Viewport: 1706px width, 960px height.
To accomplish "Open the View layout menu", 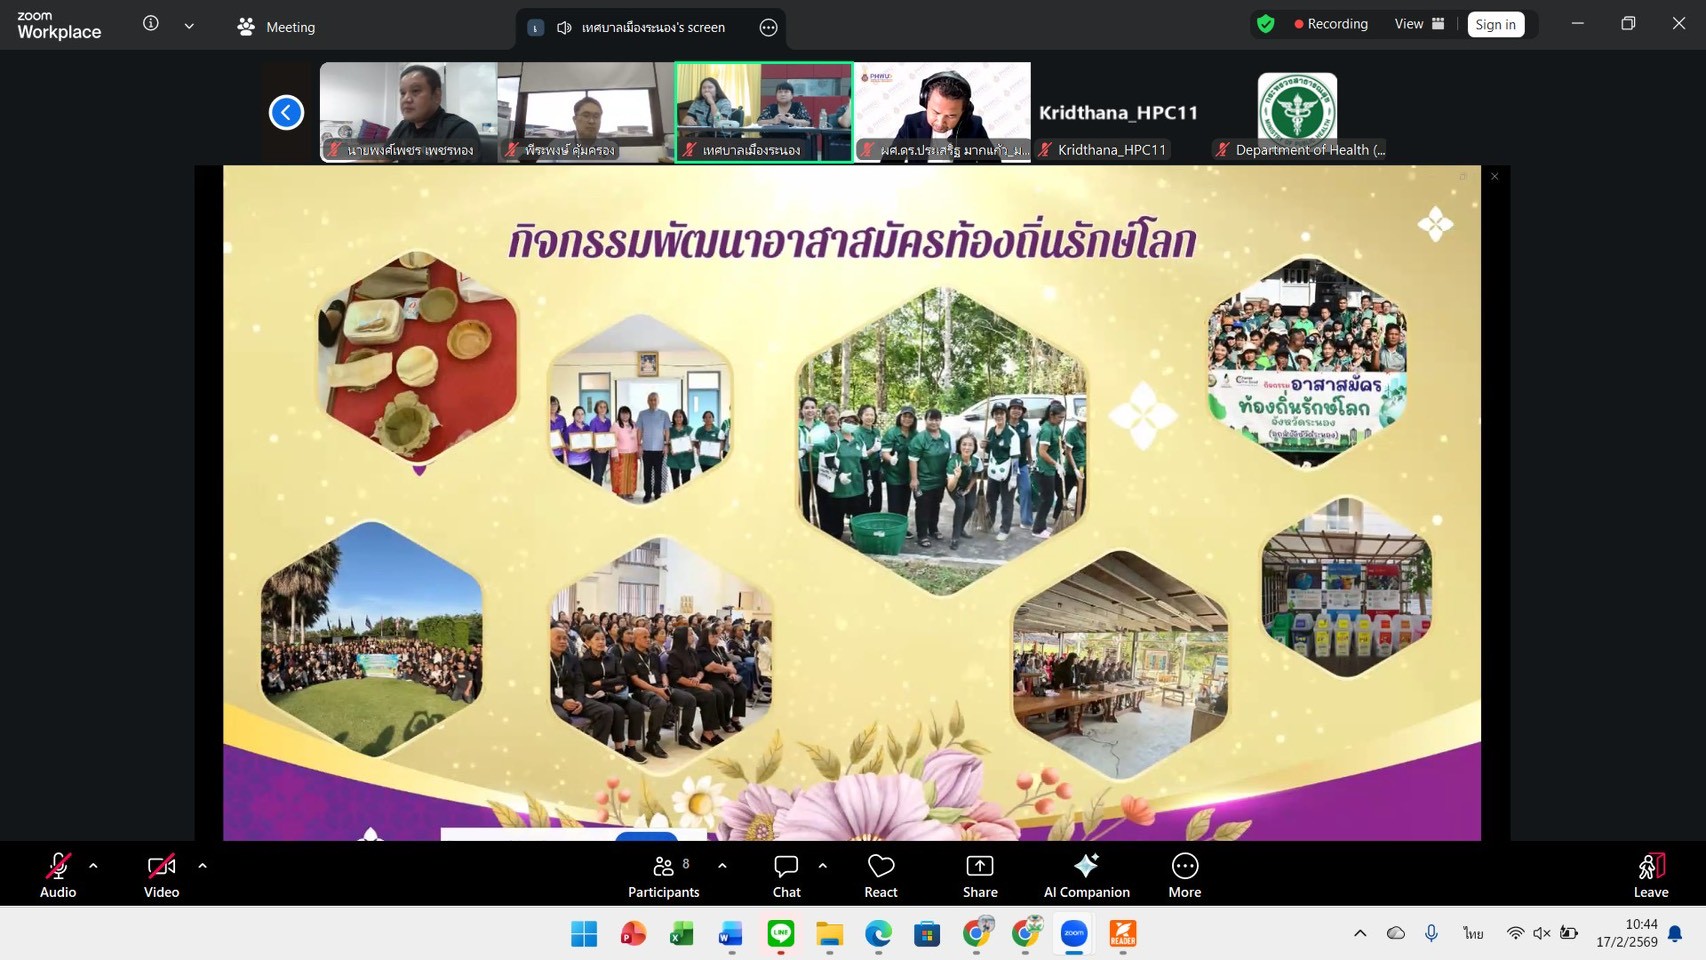I will click(1419, 24).
